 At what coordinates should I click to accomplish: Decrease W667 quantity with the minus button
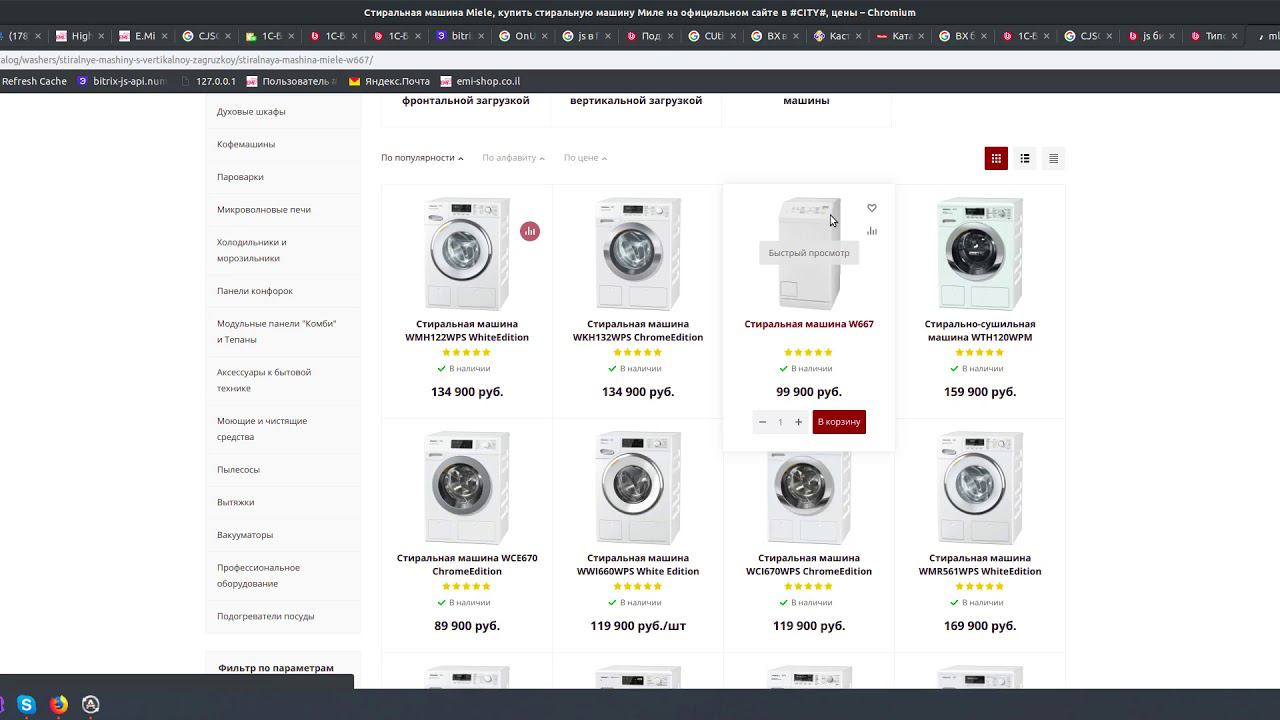click(x=762, y=422)
